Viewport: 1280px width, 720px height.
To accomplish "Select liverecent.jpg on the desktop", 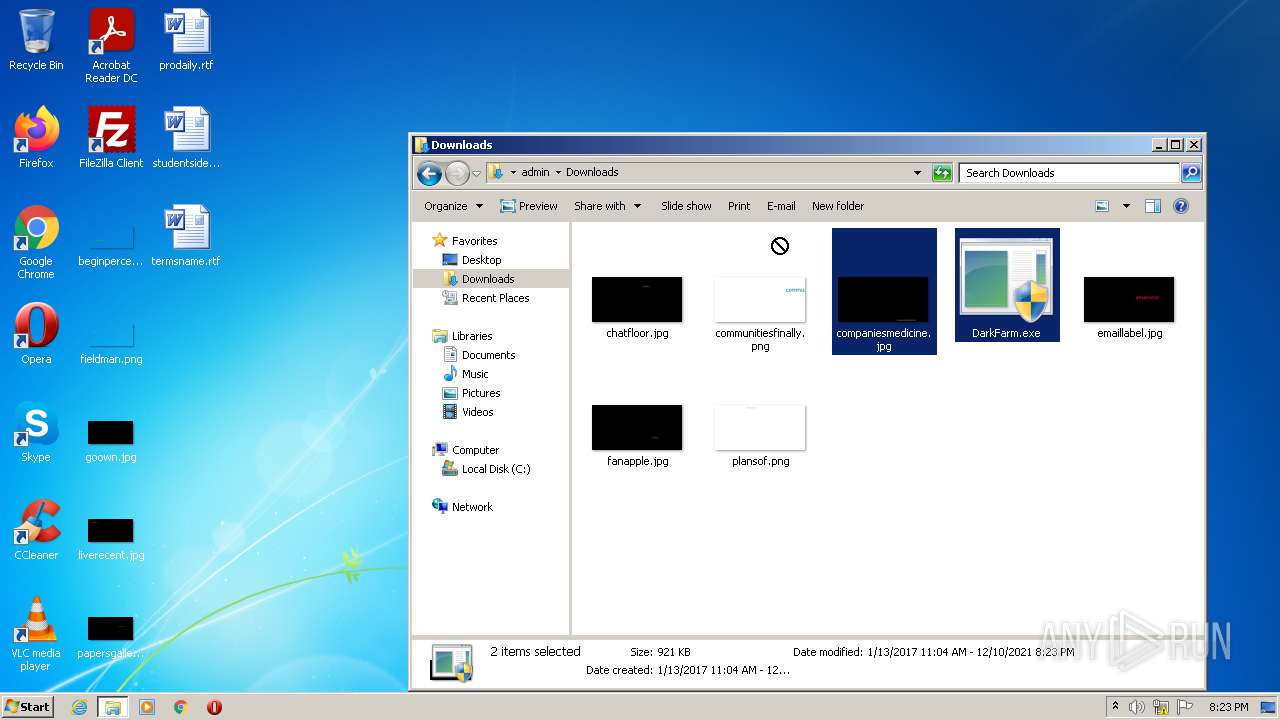I will coord(111,538).
